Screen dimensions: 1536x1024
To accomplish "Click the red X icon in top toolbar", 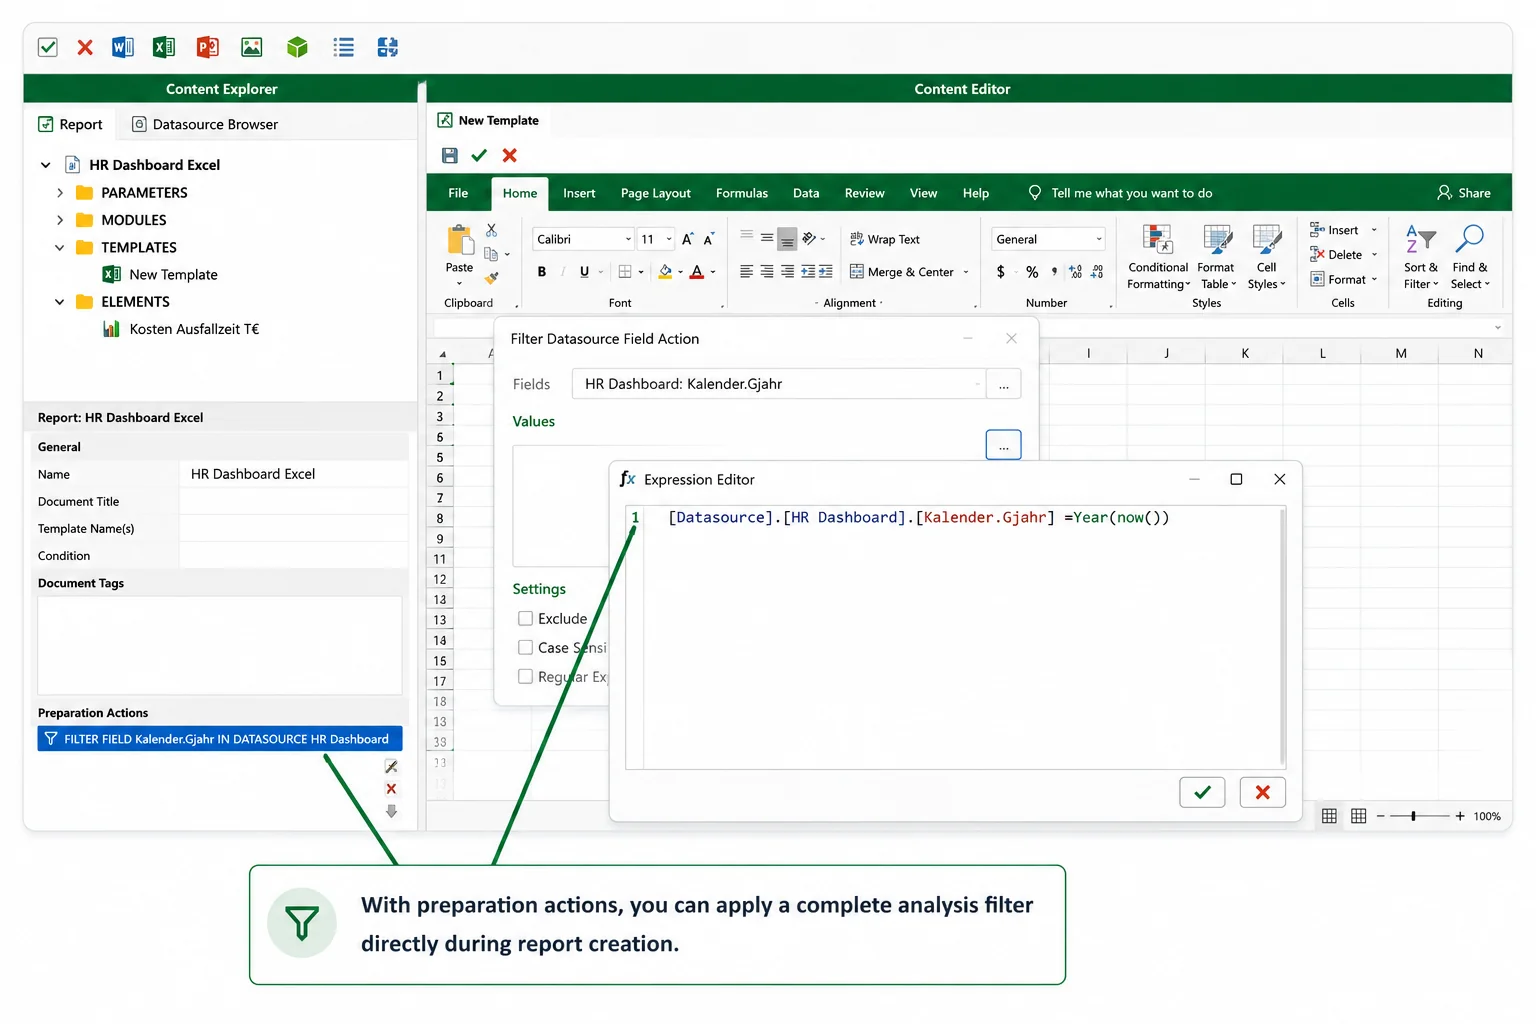I will pyautogui.click(x=85, y=47).
